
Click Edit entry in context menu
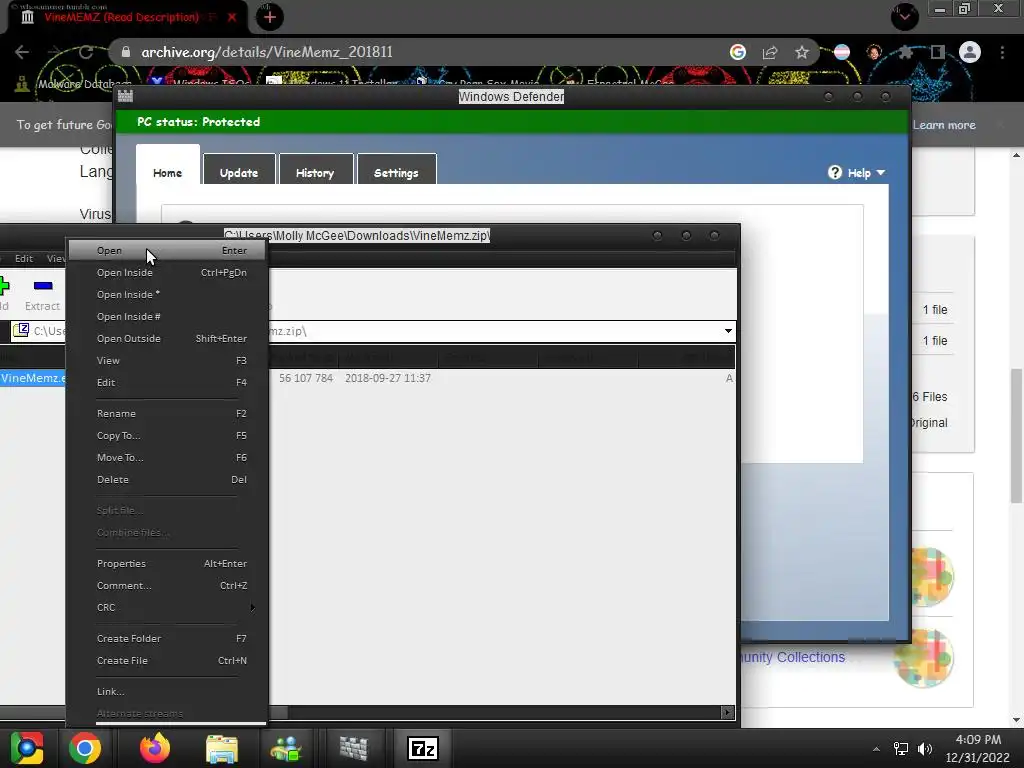pyautogui.click(x=167, y=383)
